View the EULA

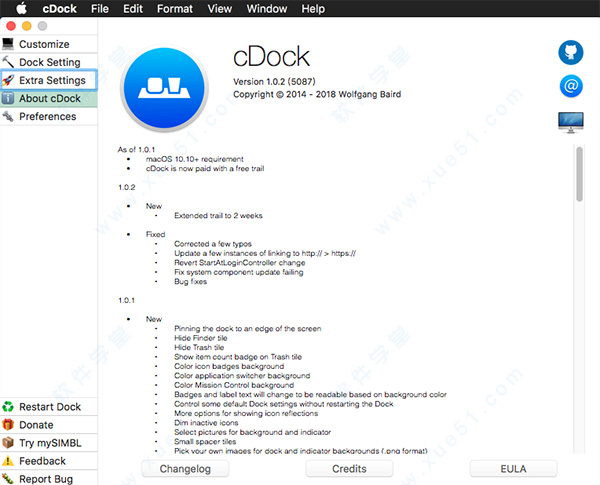click(513, 469)
